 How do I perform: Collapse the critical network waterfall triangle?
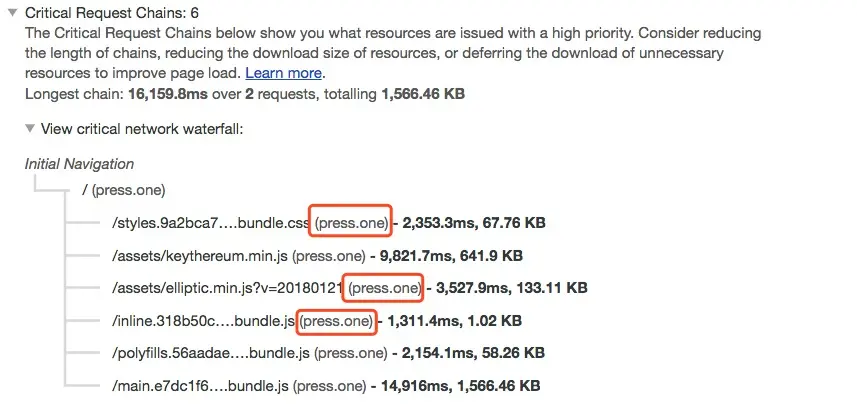tap(29, 129)
